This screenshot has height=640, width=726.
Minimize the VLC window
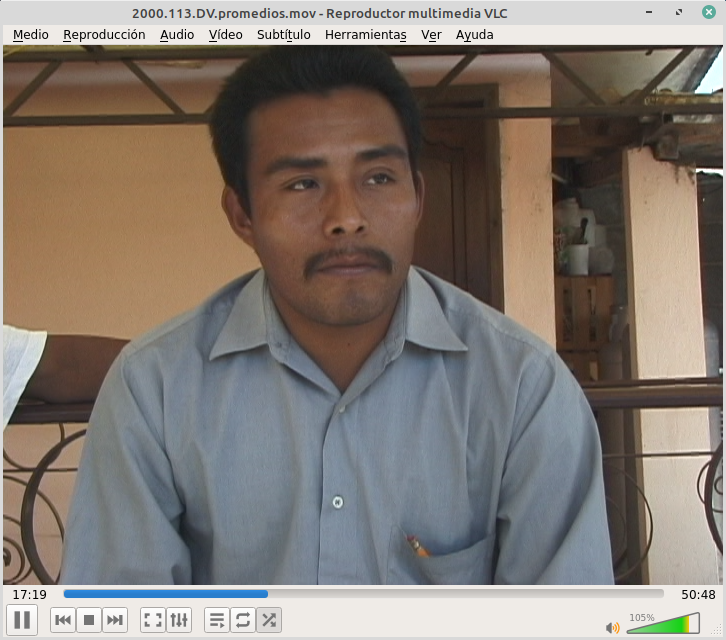(x=649, y=12)
